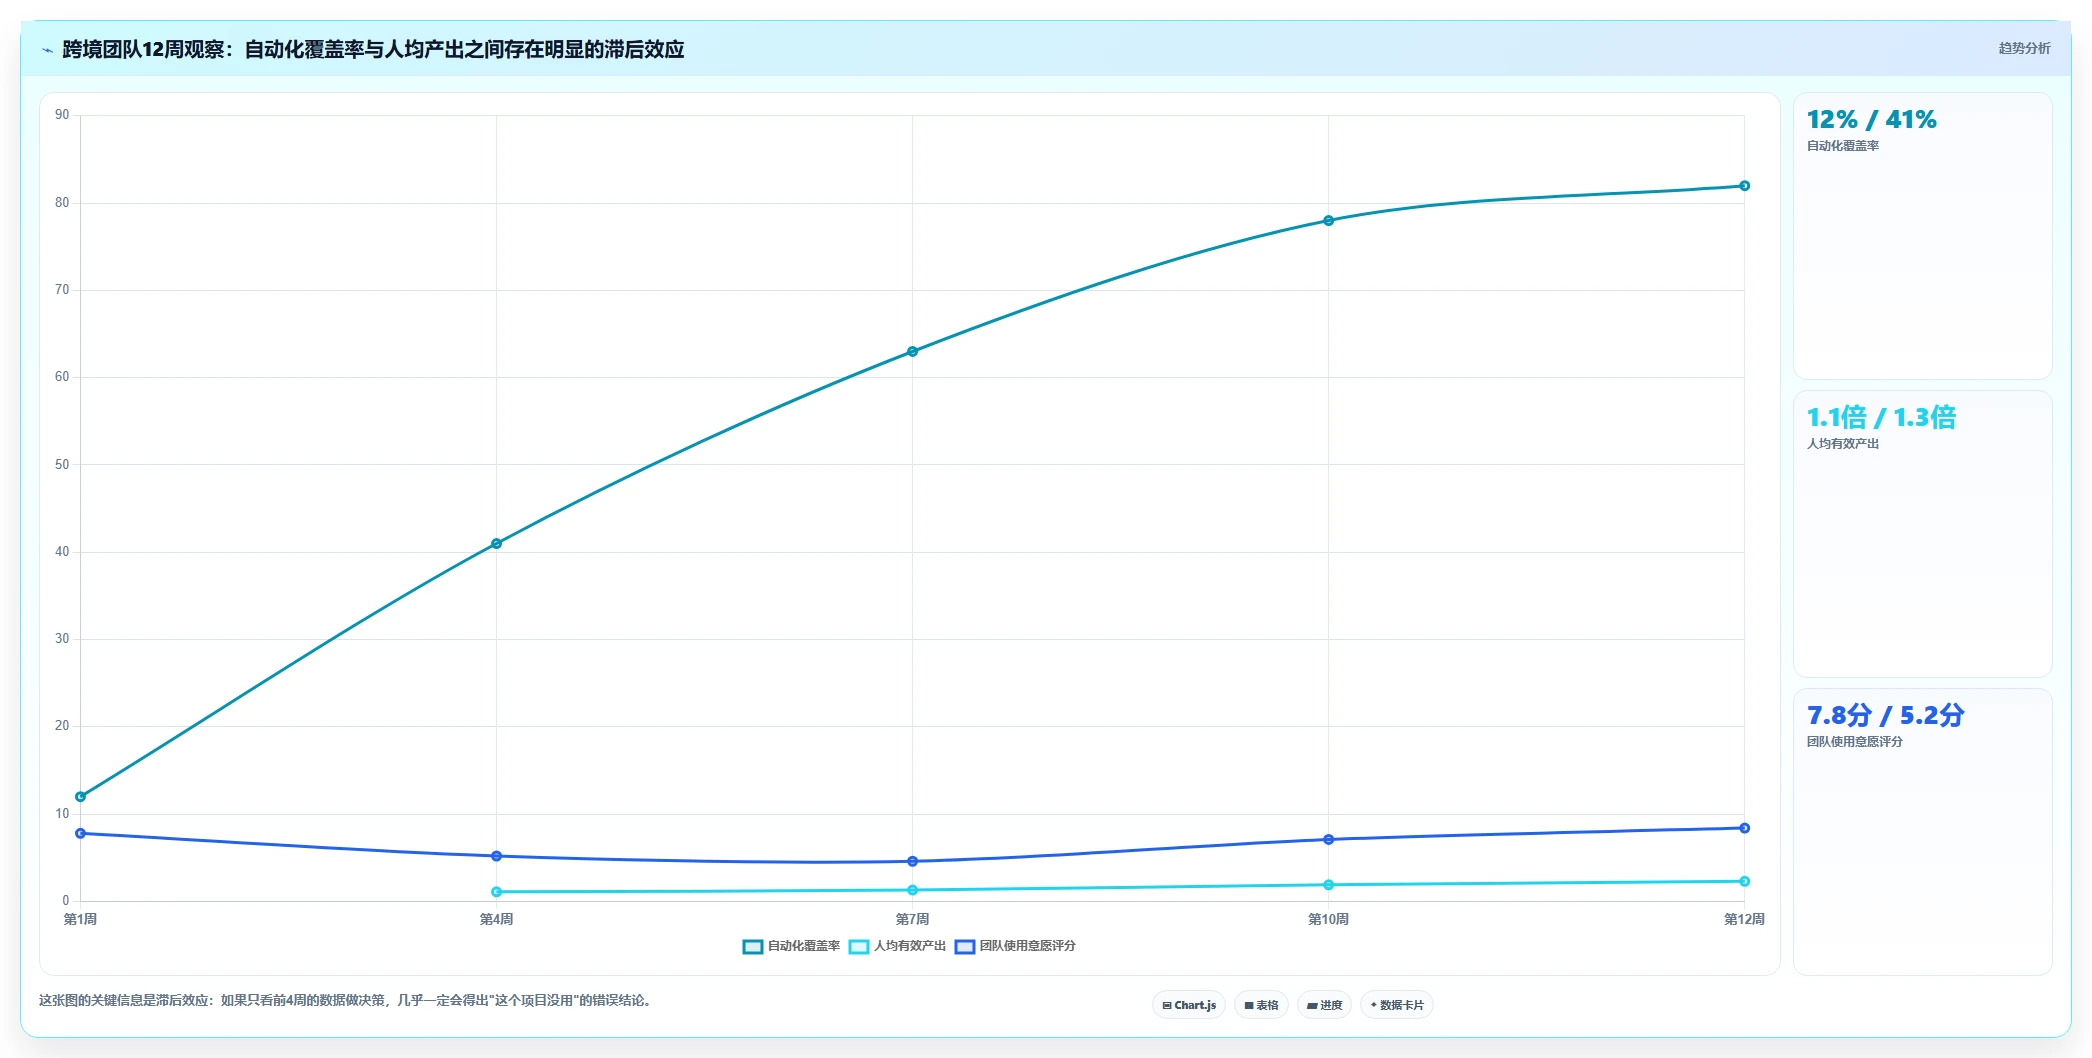Click willingness score point at 第12周
The image size is (2092, 1058).
(x=1745, y=828)
